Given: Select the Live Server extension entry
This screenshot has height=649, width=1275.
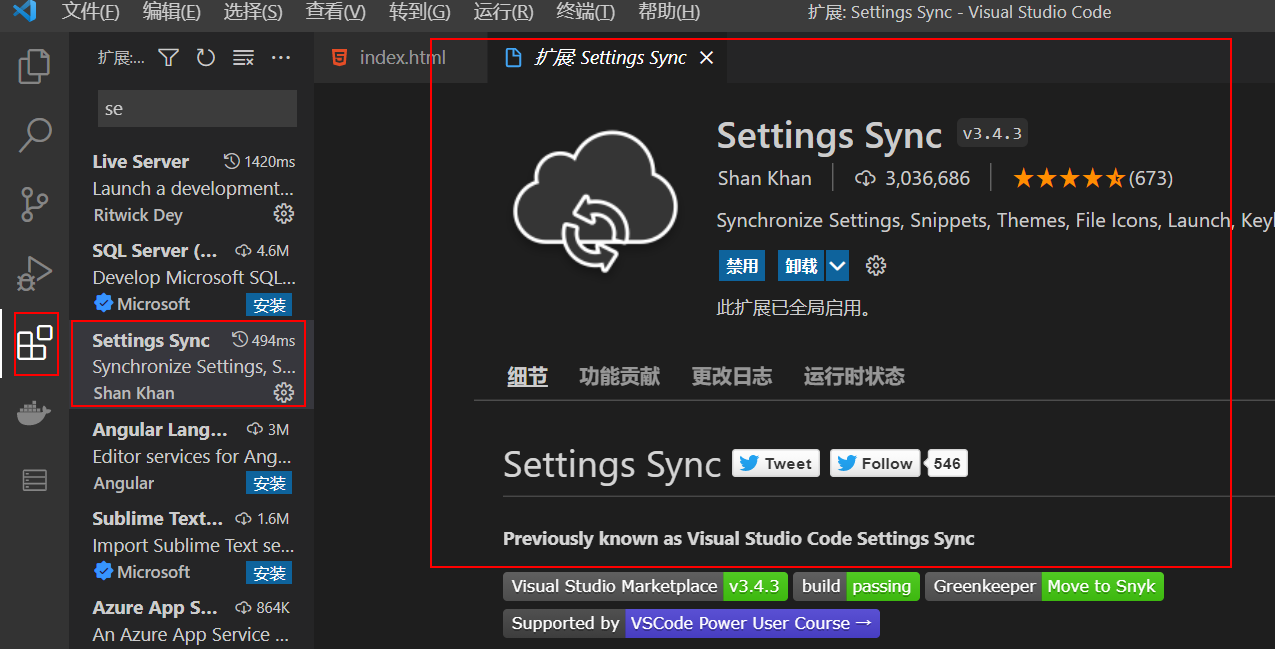Looking at the screenshot, I should click(x=192, y=187).
